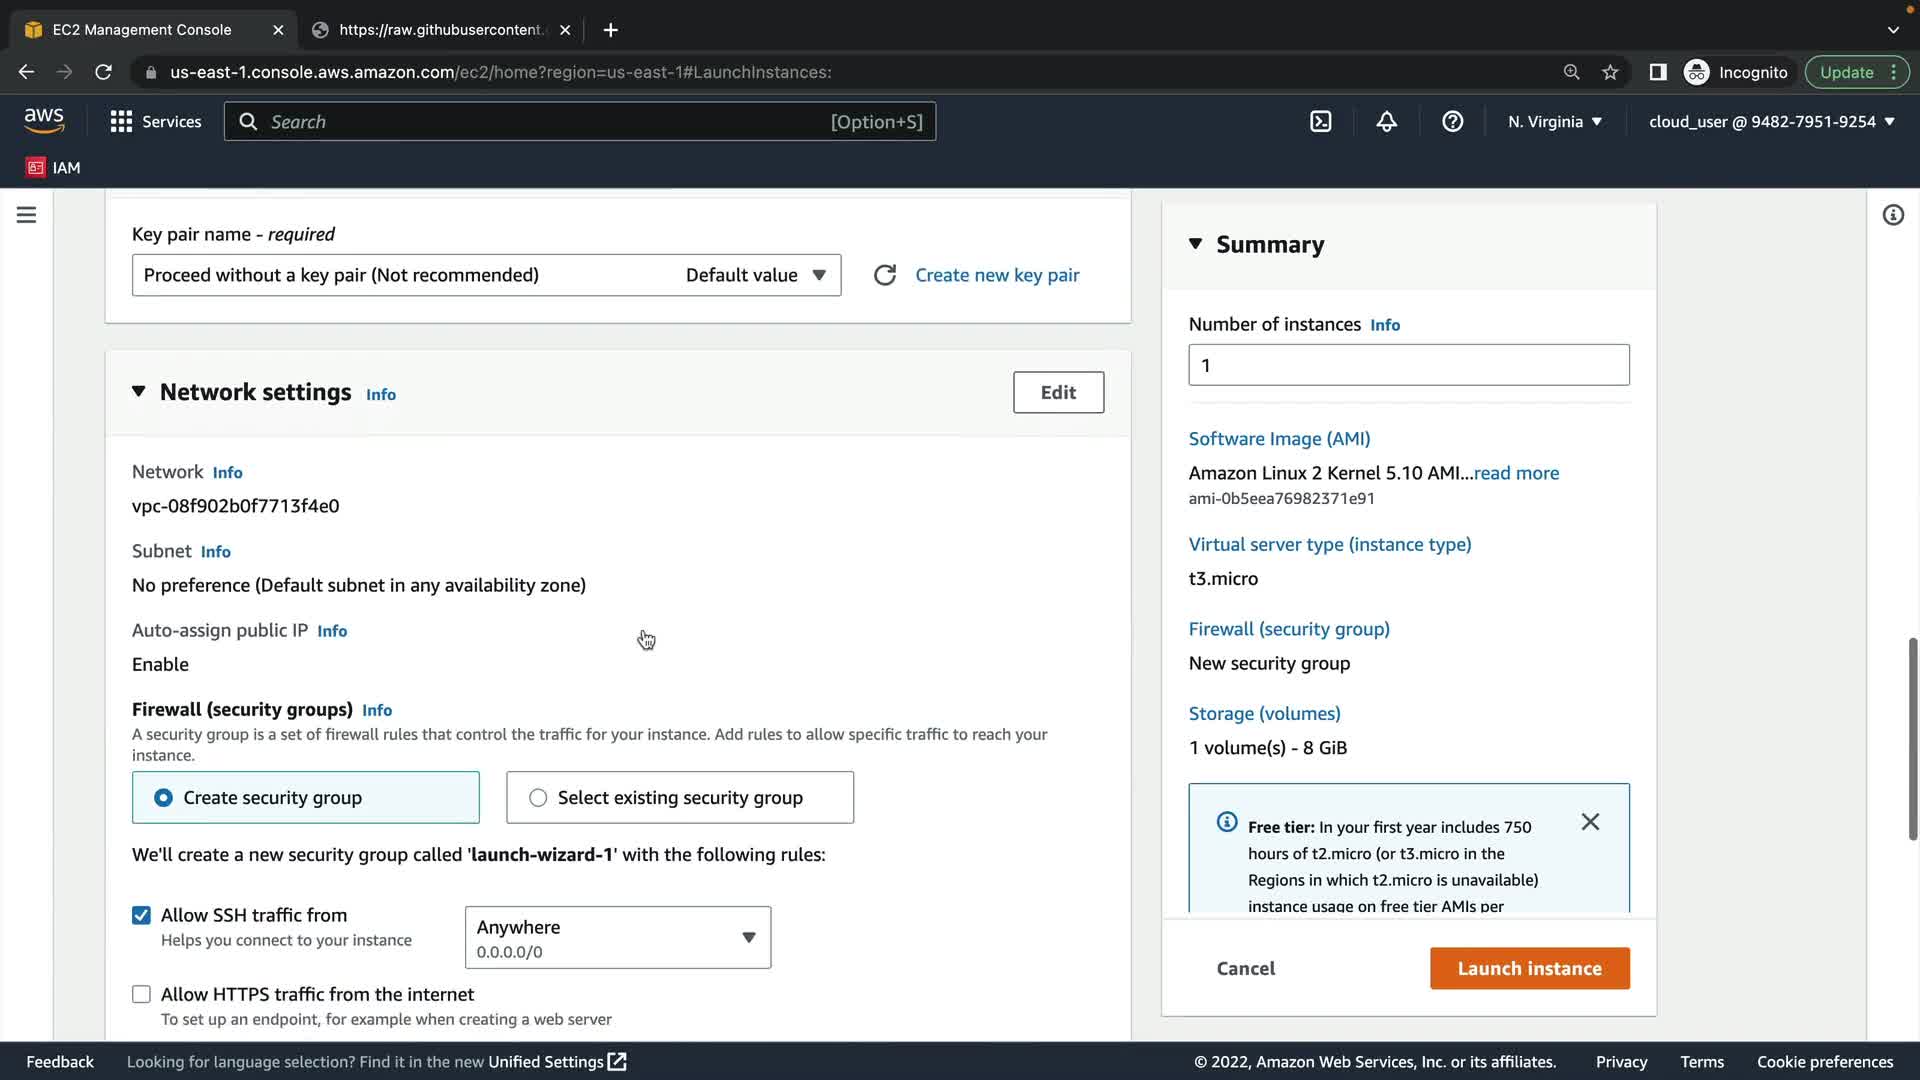Click the Create new key pair link
The width and height of the screenshot is (1920, 1080).
997,275
